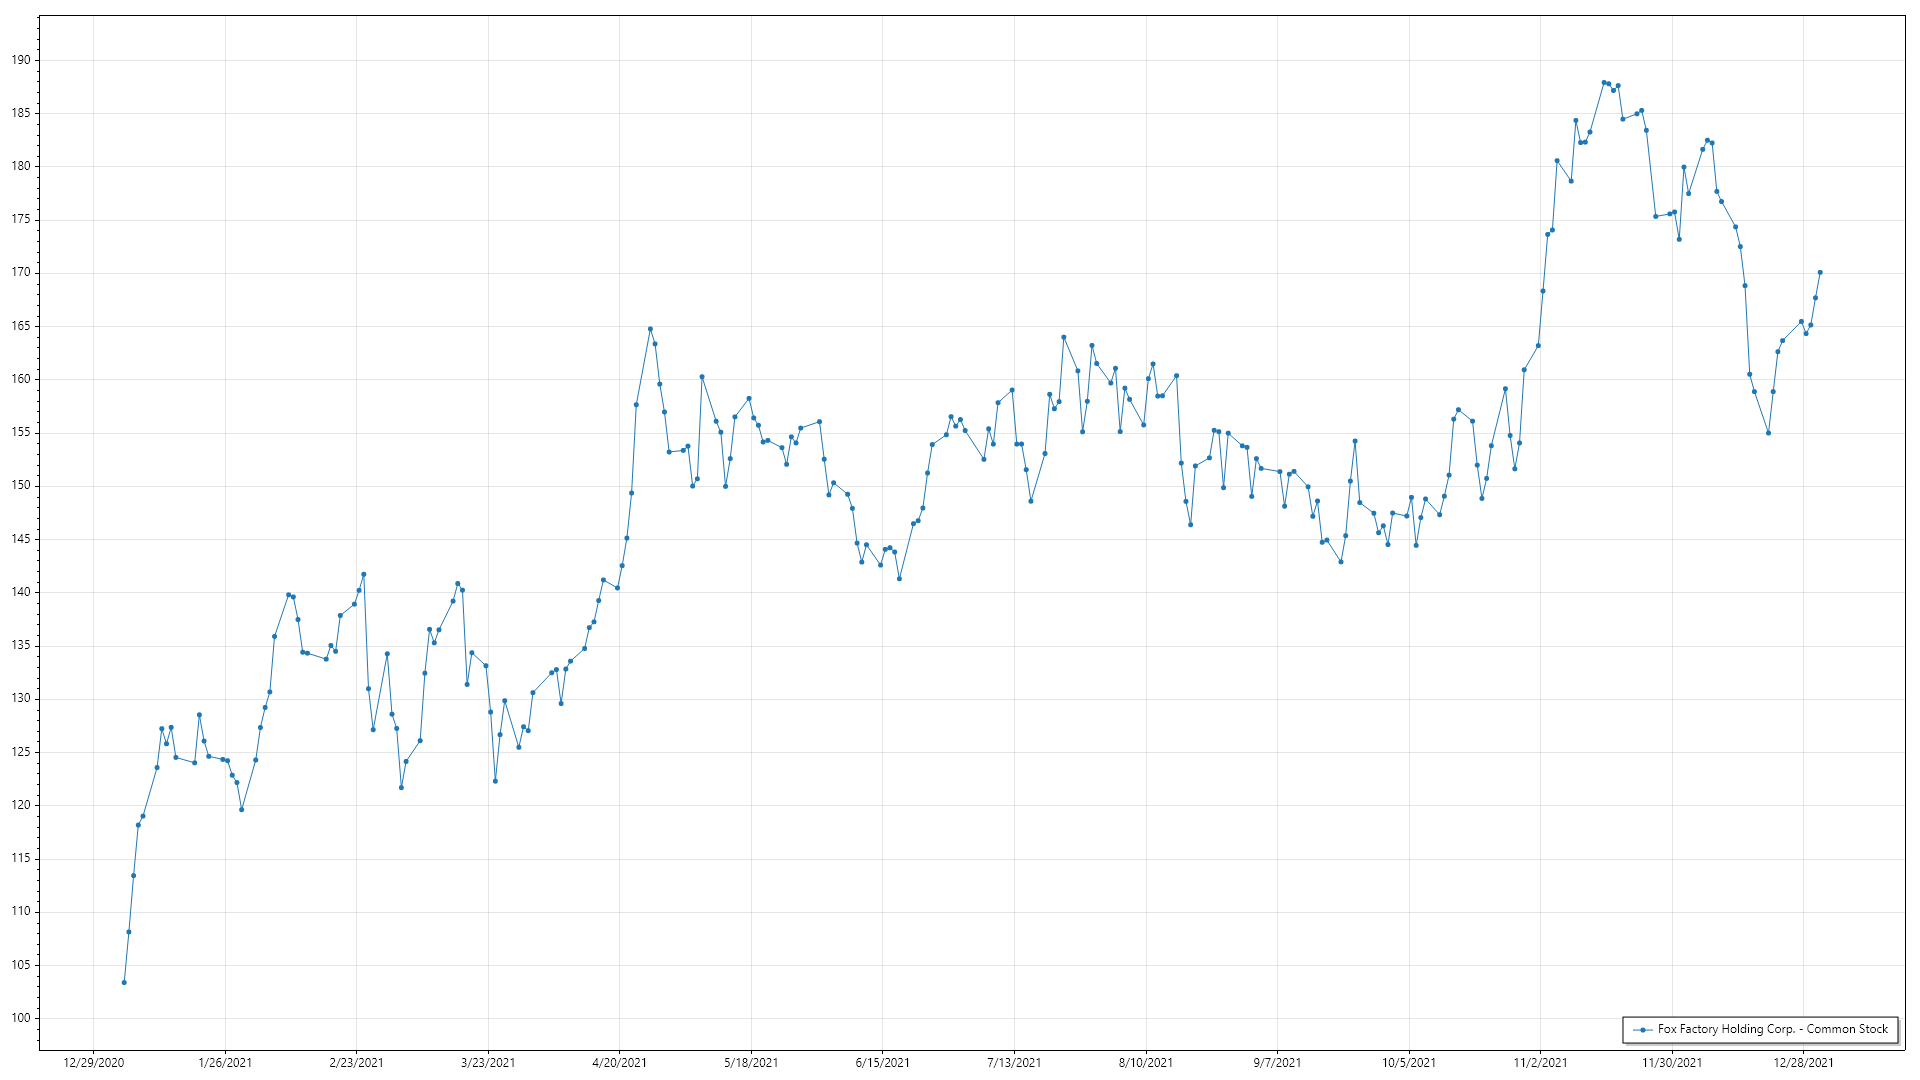Click the first data point near 103
The image size is (1920, 1080).
(124, 982)
